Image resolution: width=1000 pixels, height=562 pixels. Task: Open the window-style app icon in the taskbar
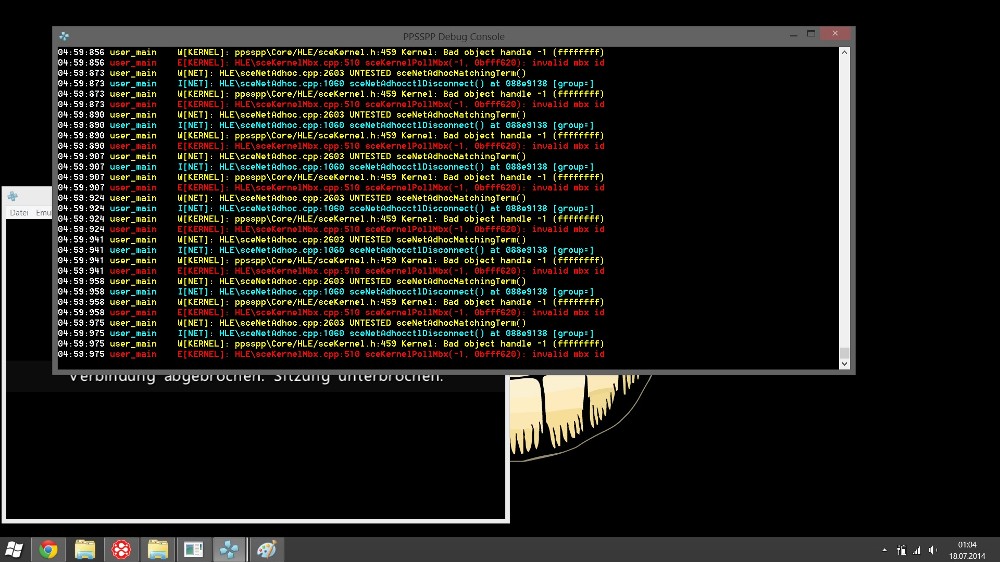pos(193,549)
